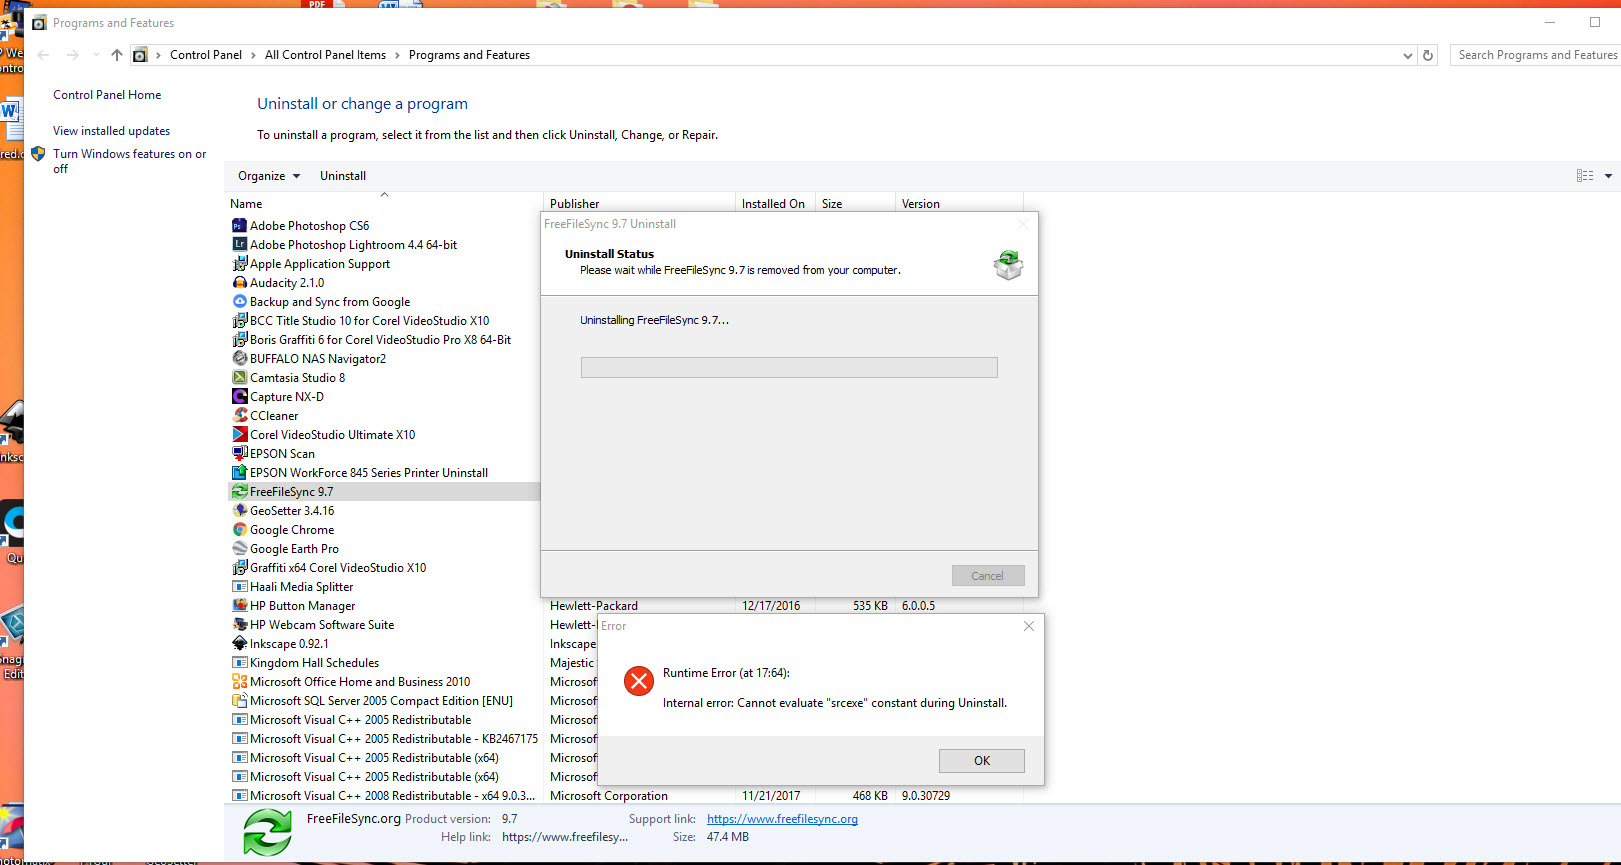Open the view options dropdown arrow
Image resolution: width=1621 pixels, height=865 pixels.
1608,176
